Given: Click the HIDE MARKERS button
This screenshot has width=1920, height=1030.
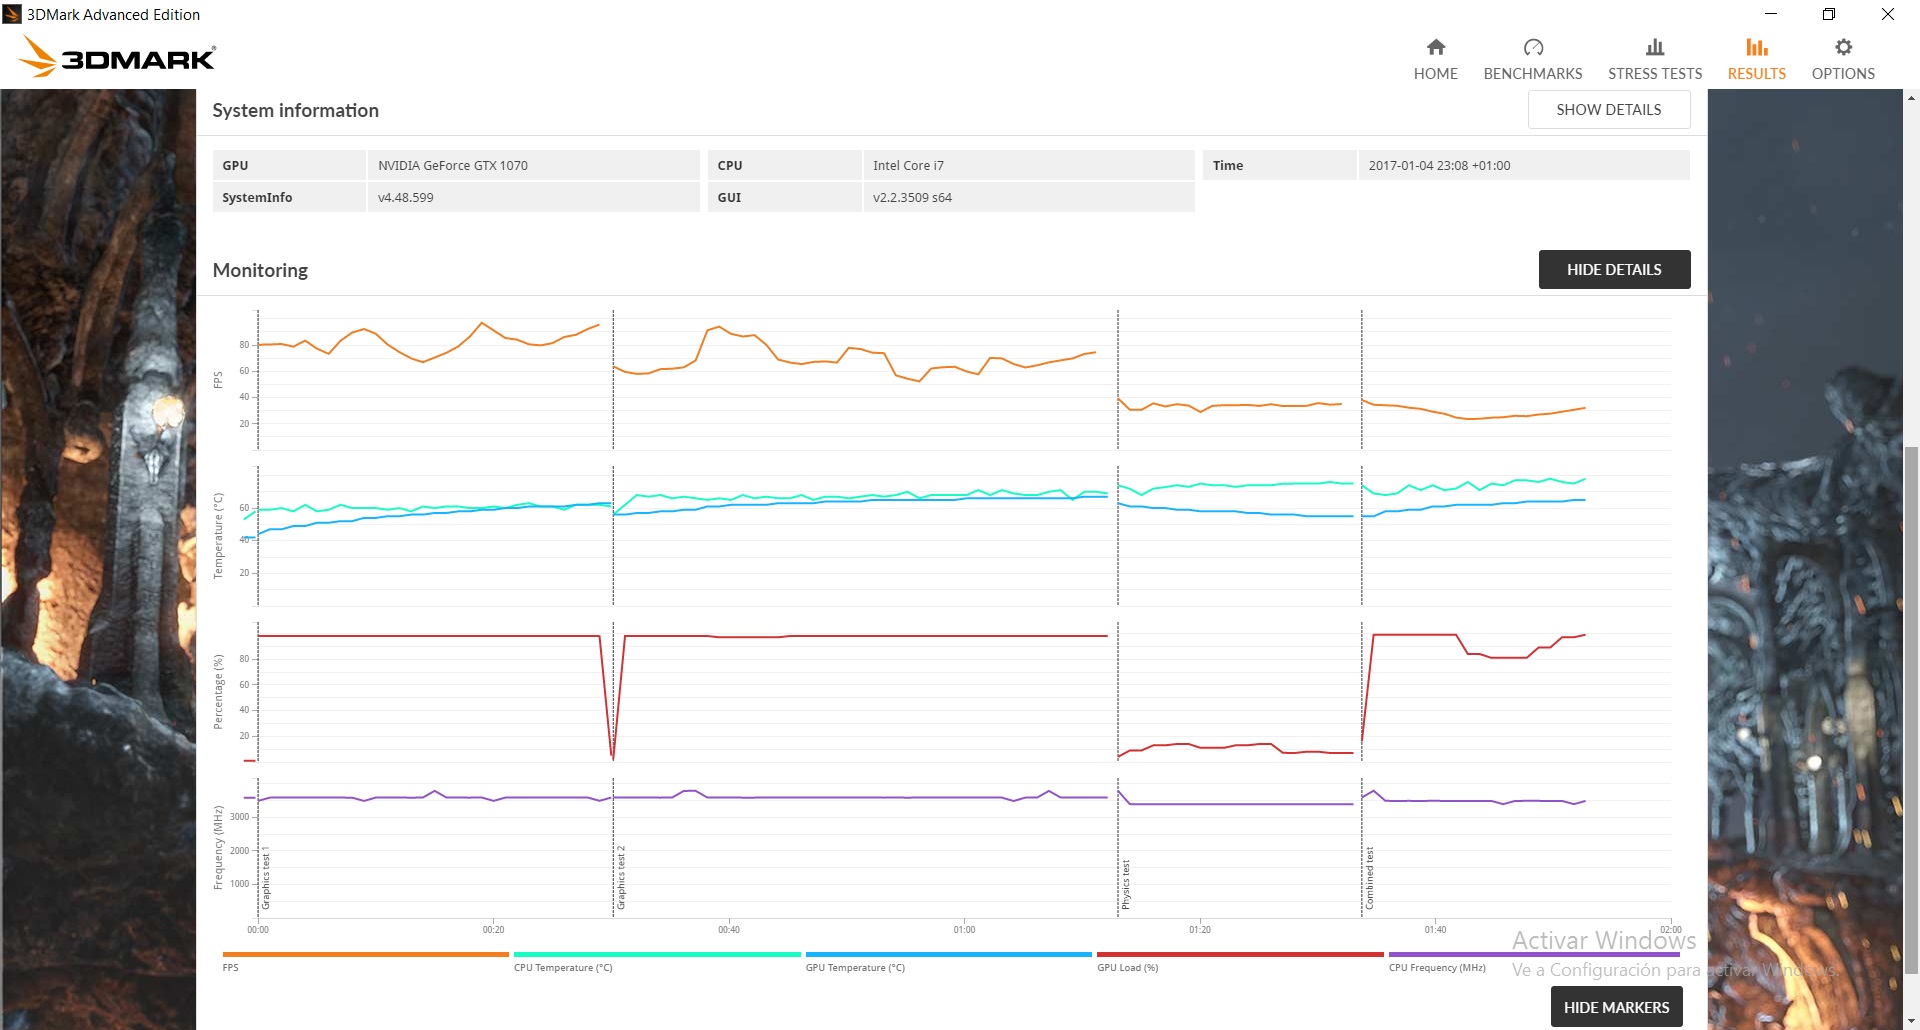Looking at the screenshot, I should 1616,1007.
